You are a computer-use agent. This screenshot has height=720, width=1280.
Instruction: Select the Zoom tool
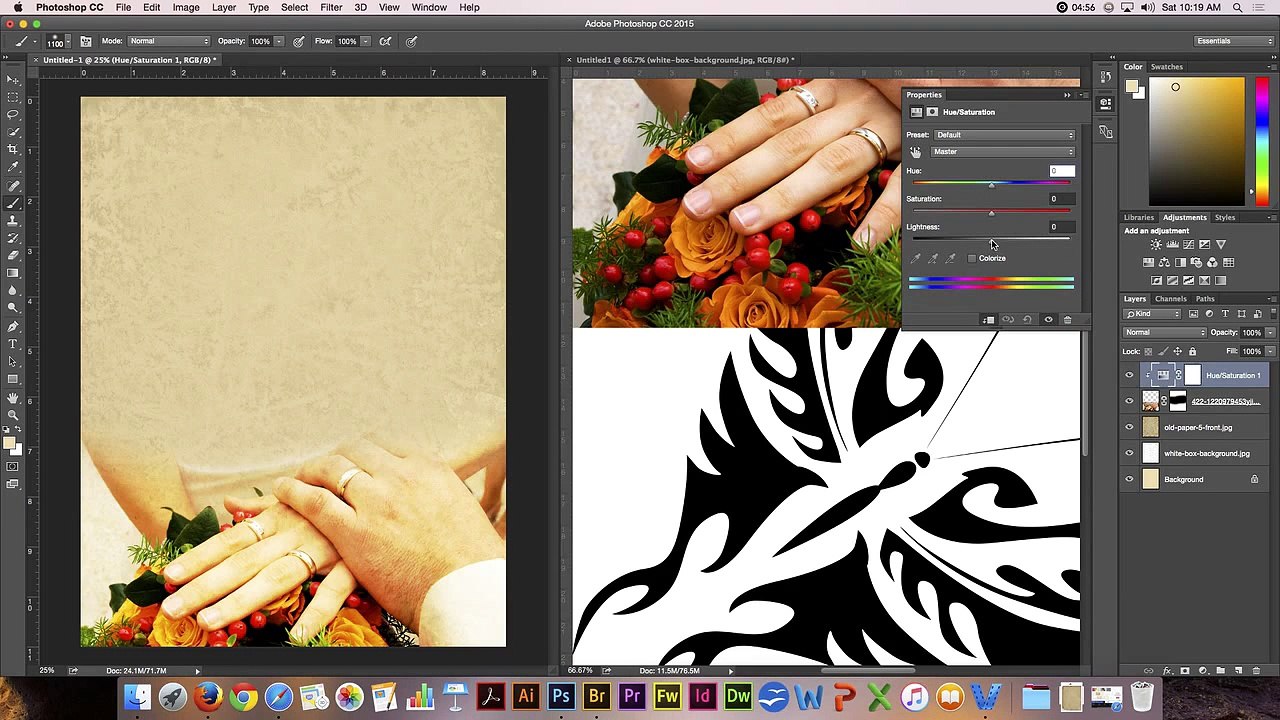click(13, 415)
